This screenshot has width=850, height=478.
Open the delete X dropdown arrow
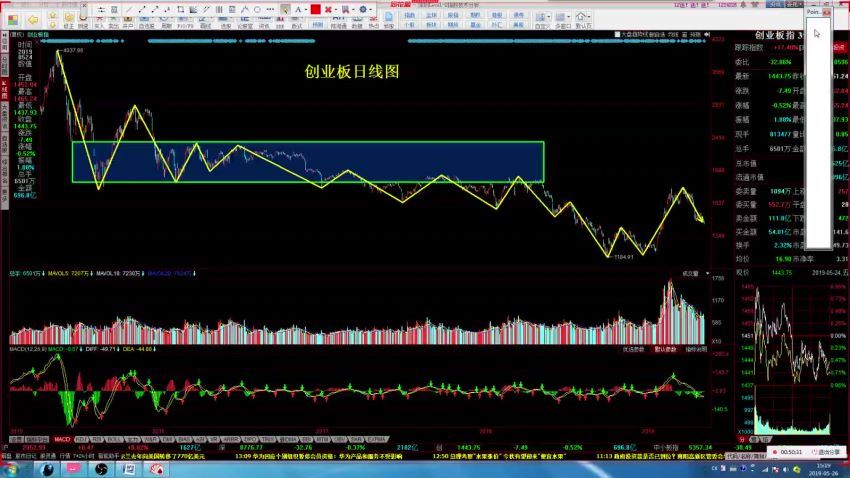pyautogui.click(x=336, y=10)
